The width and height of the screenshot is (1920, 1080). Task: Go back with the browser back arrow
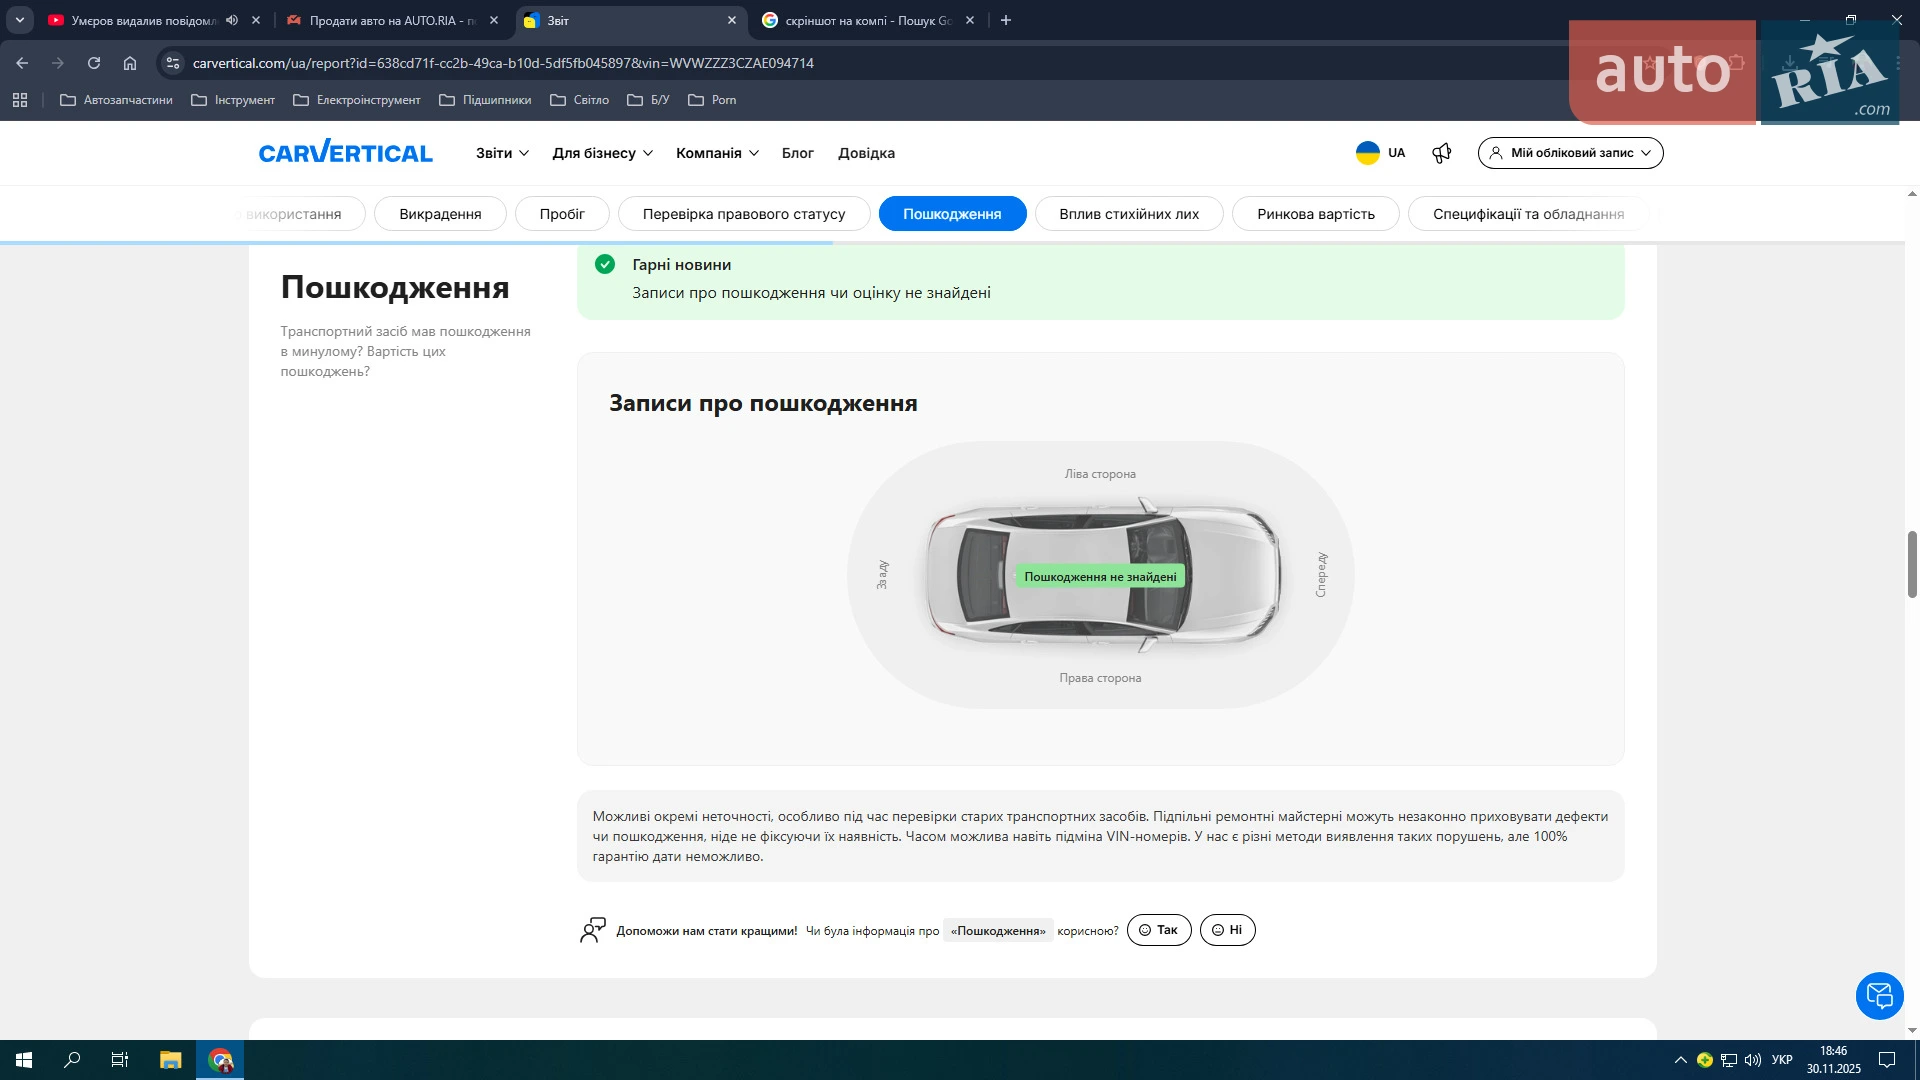click(x=22, y=63)
